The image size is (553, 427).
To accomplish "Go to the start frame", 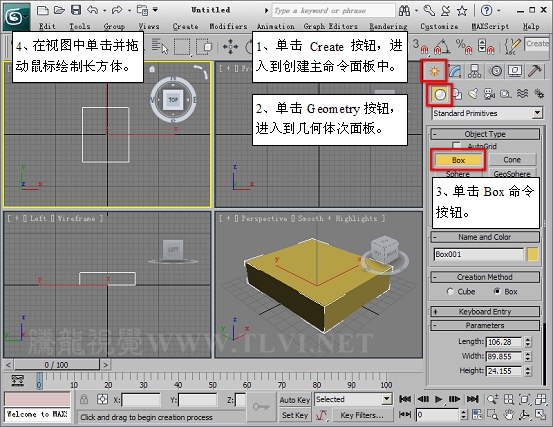I will 405,399.
